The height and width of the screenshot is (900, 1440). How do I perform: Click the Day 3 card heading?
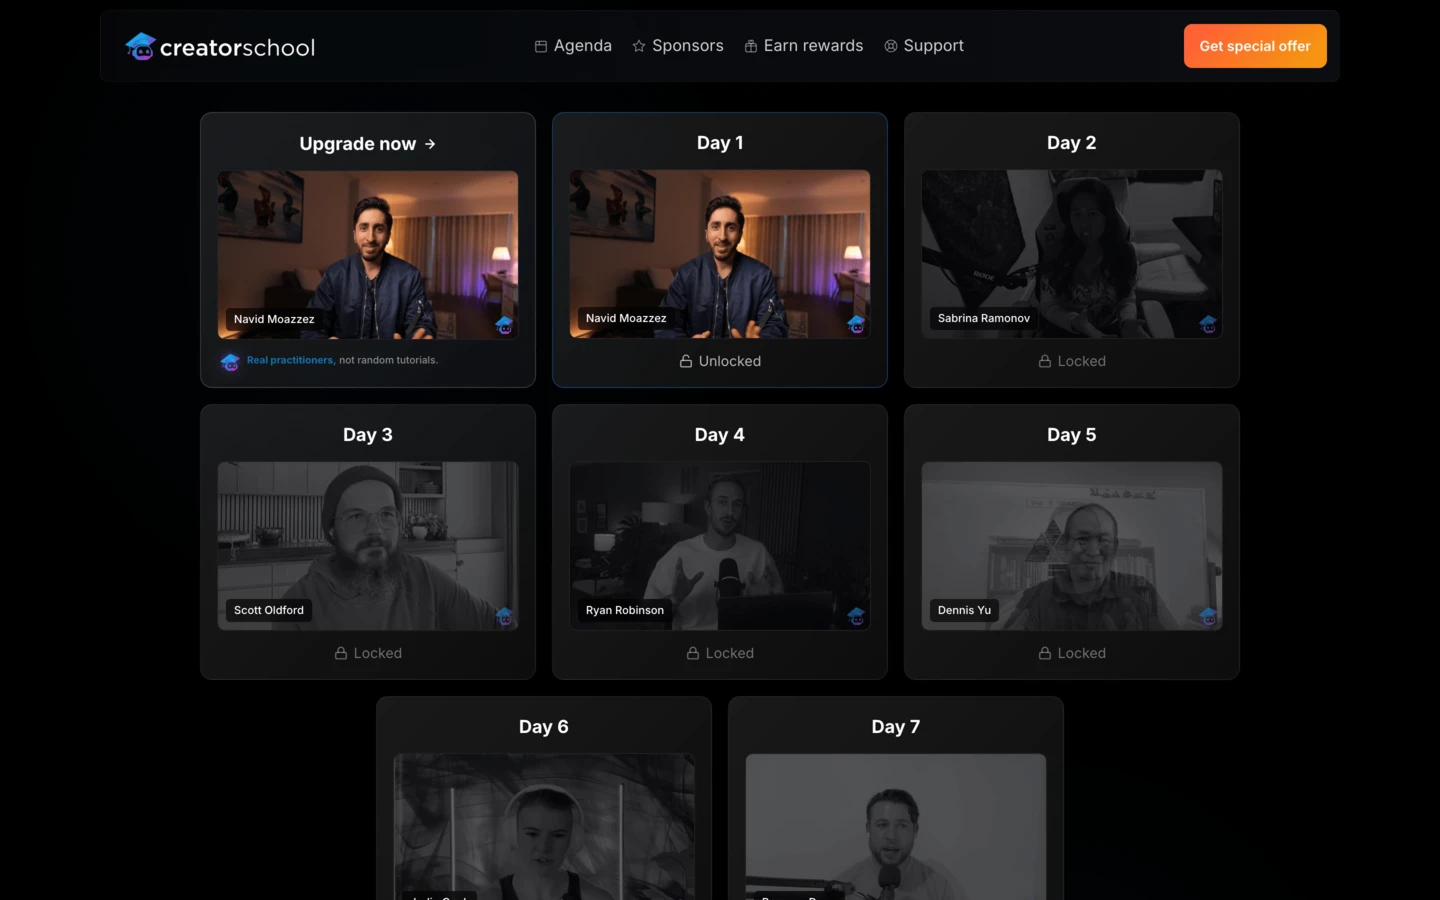pyautogui.click(x=368, y=435)
